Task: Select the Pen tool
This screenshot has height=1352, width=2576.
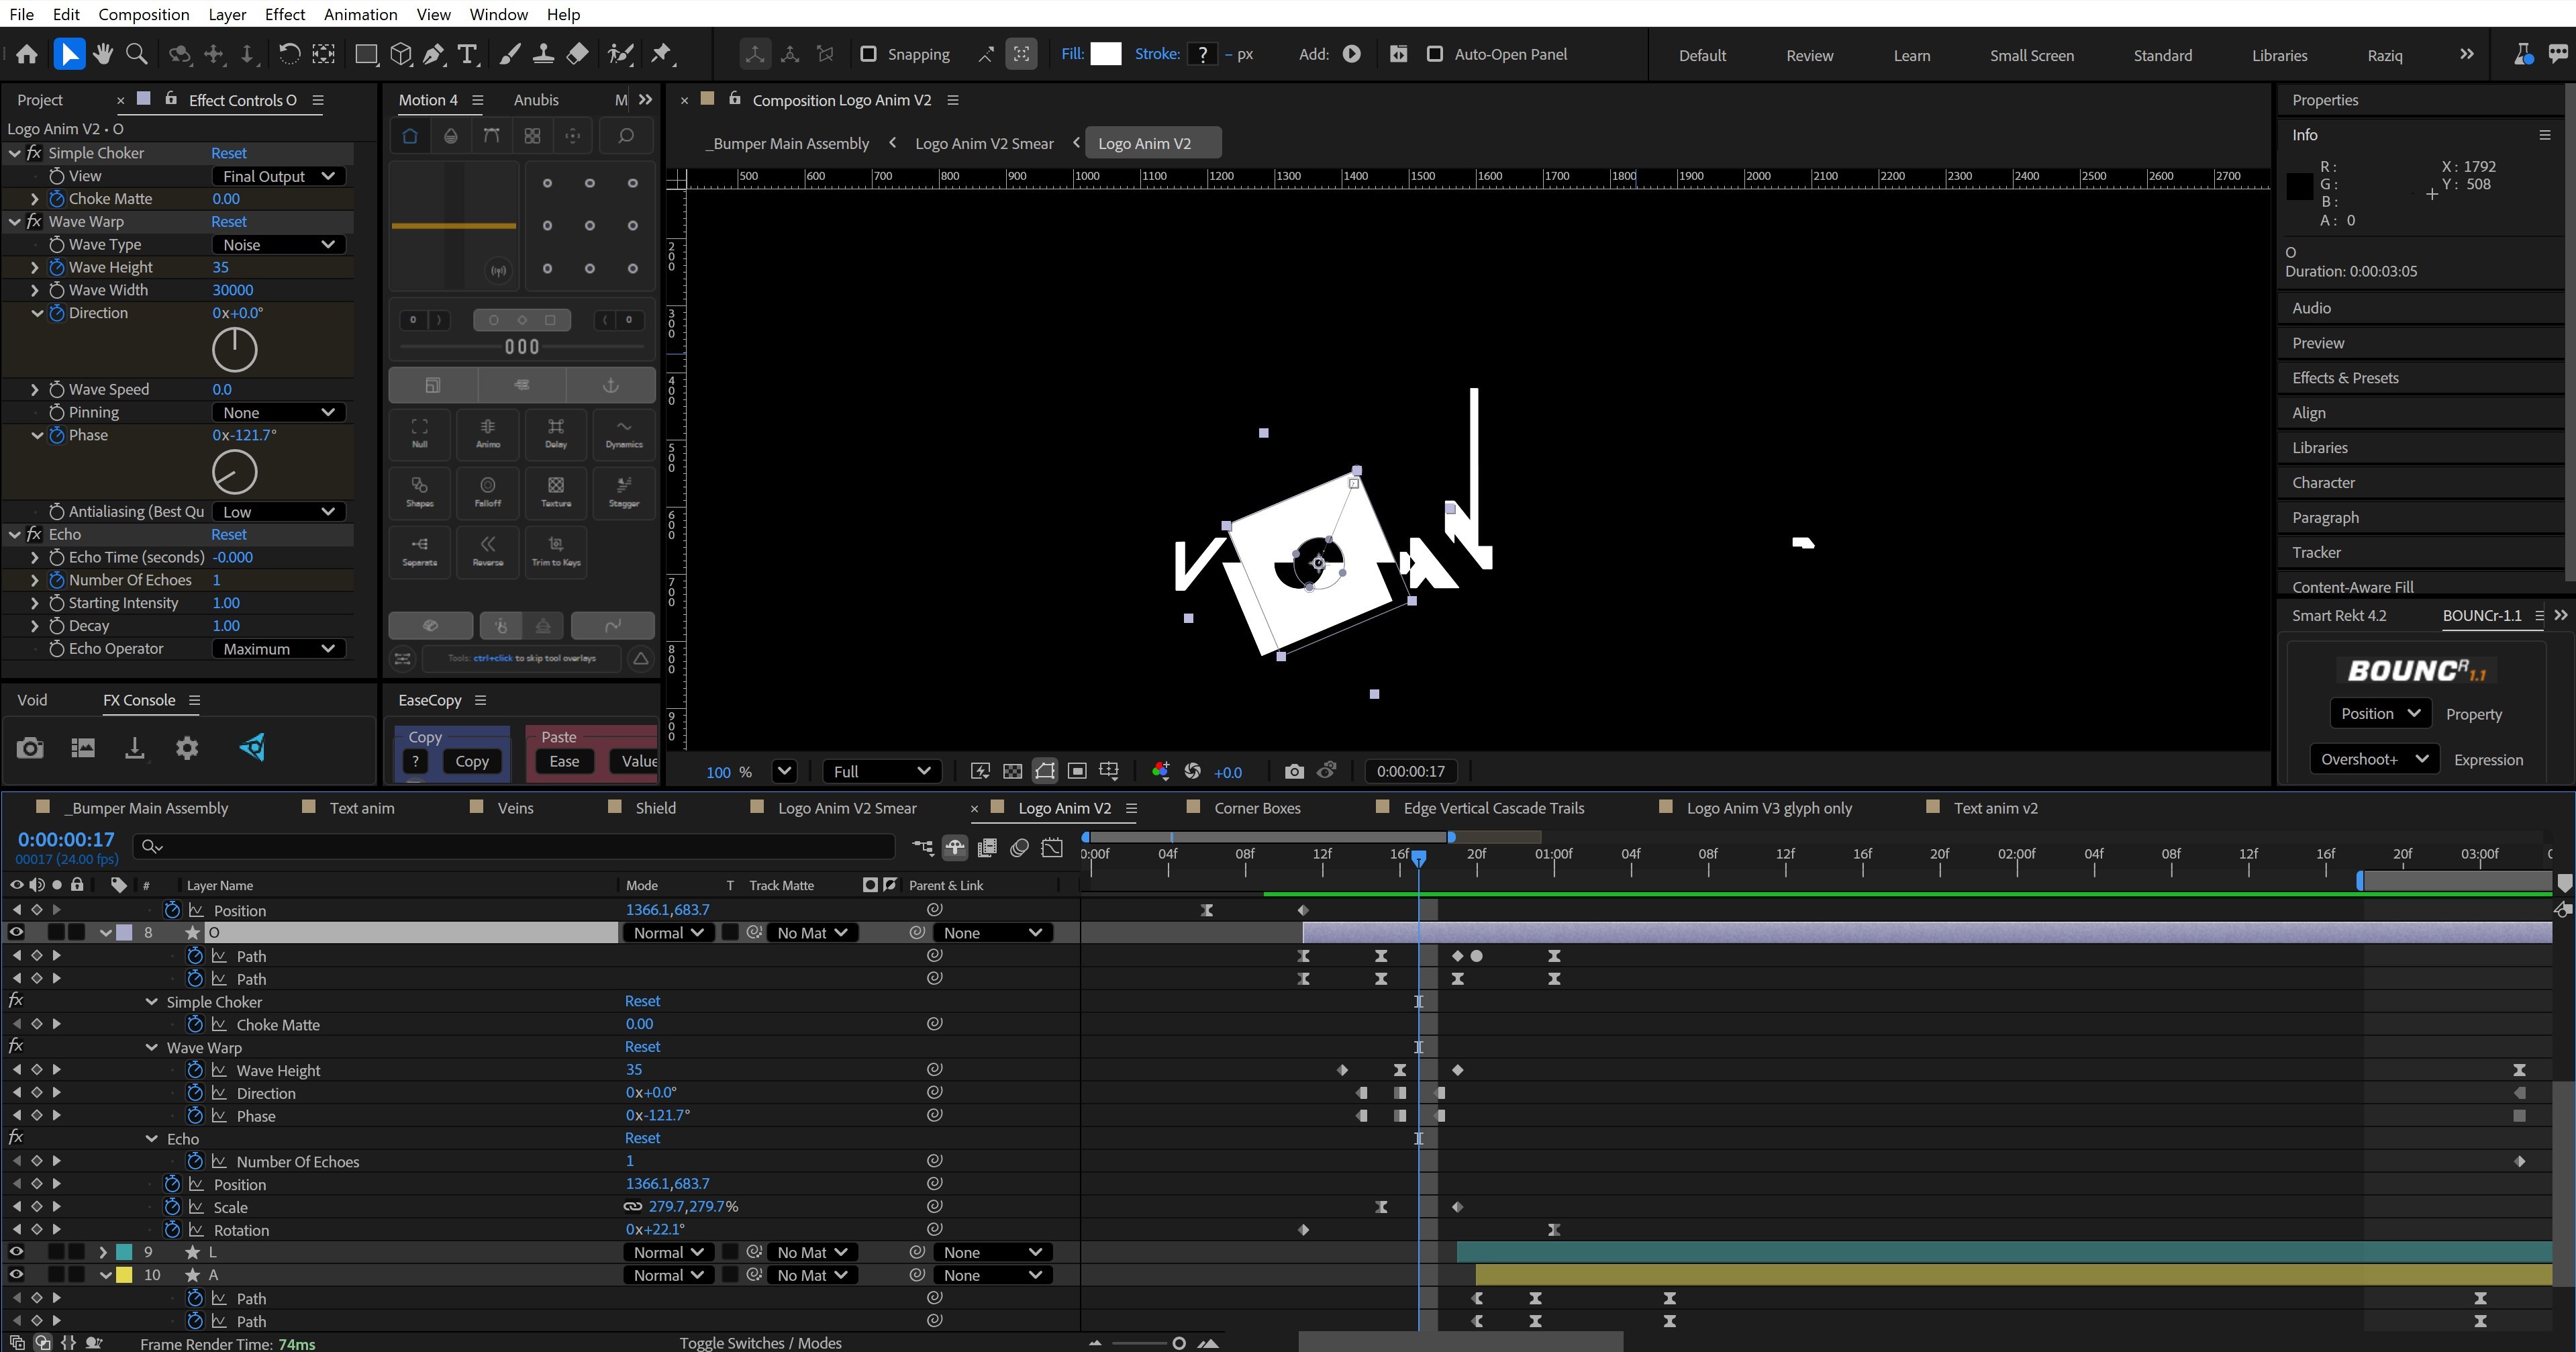Action: coord(433,54)
